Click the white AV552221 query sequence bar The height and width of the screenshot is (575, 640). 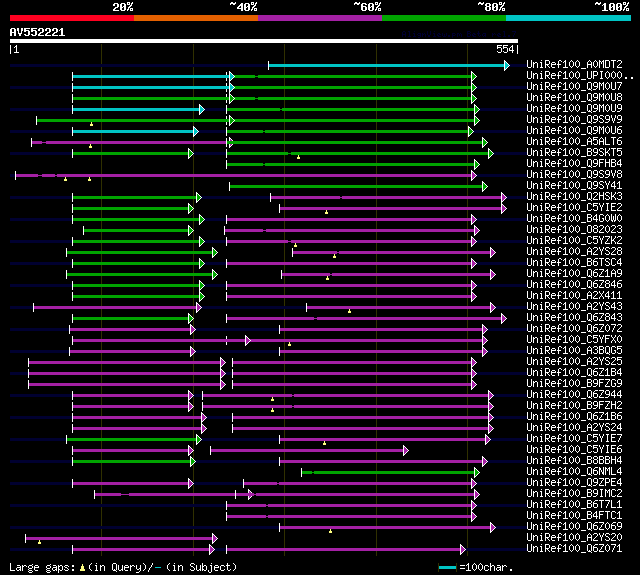click(x=264, y=41)
